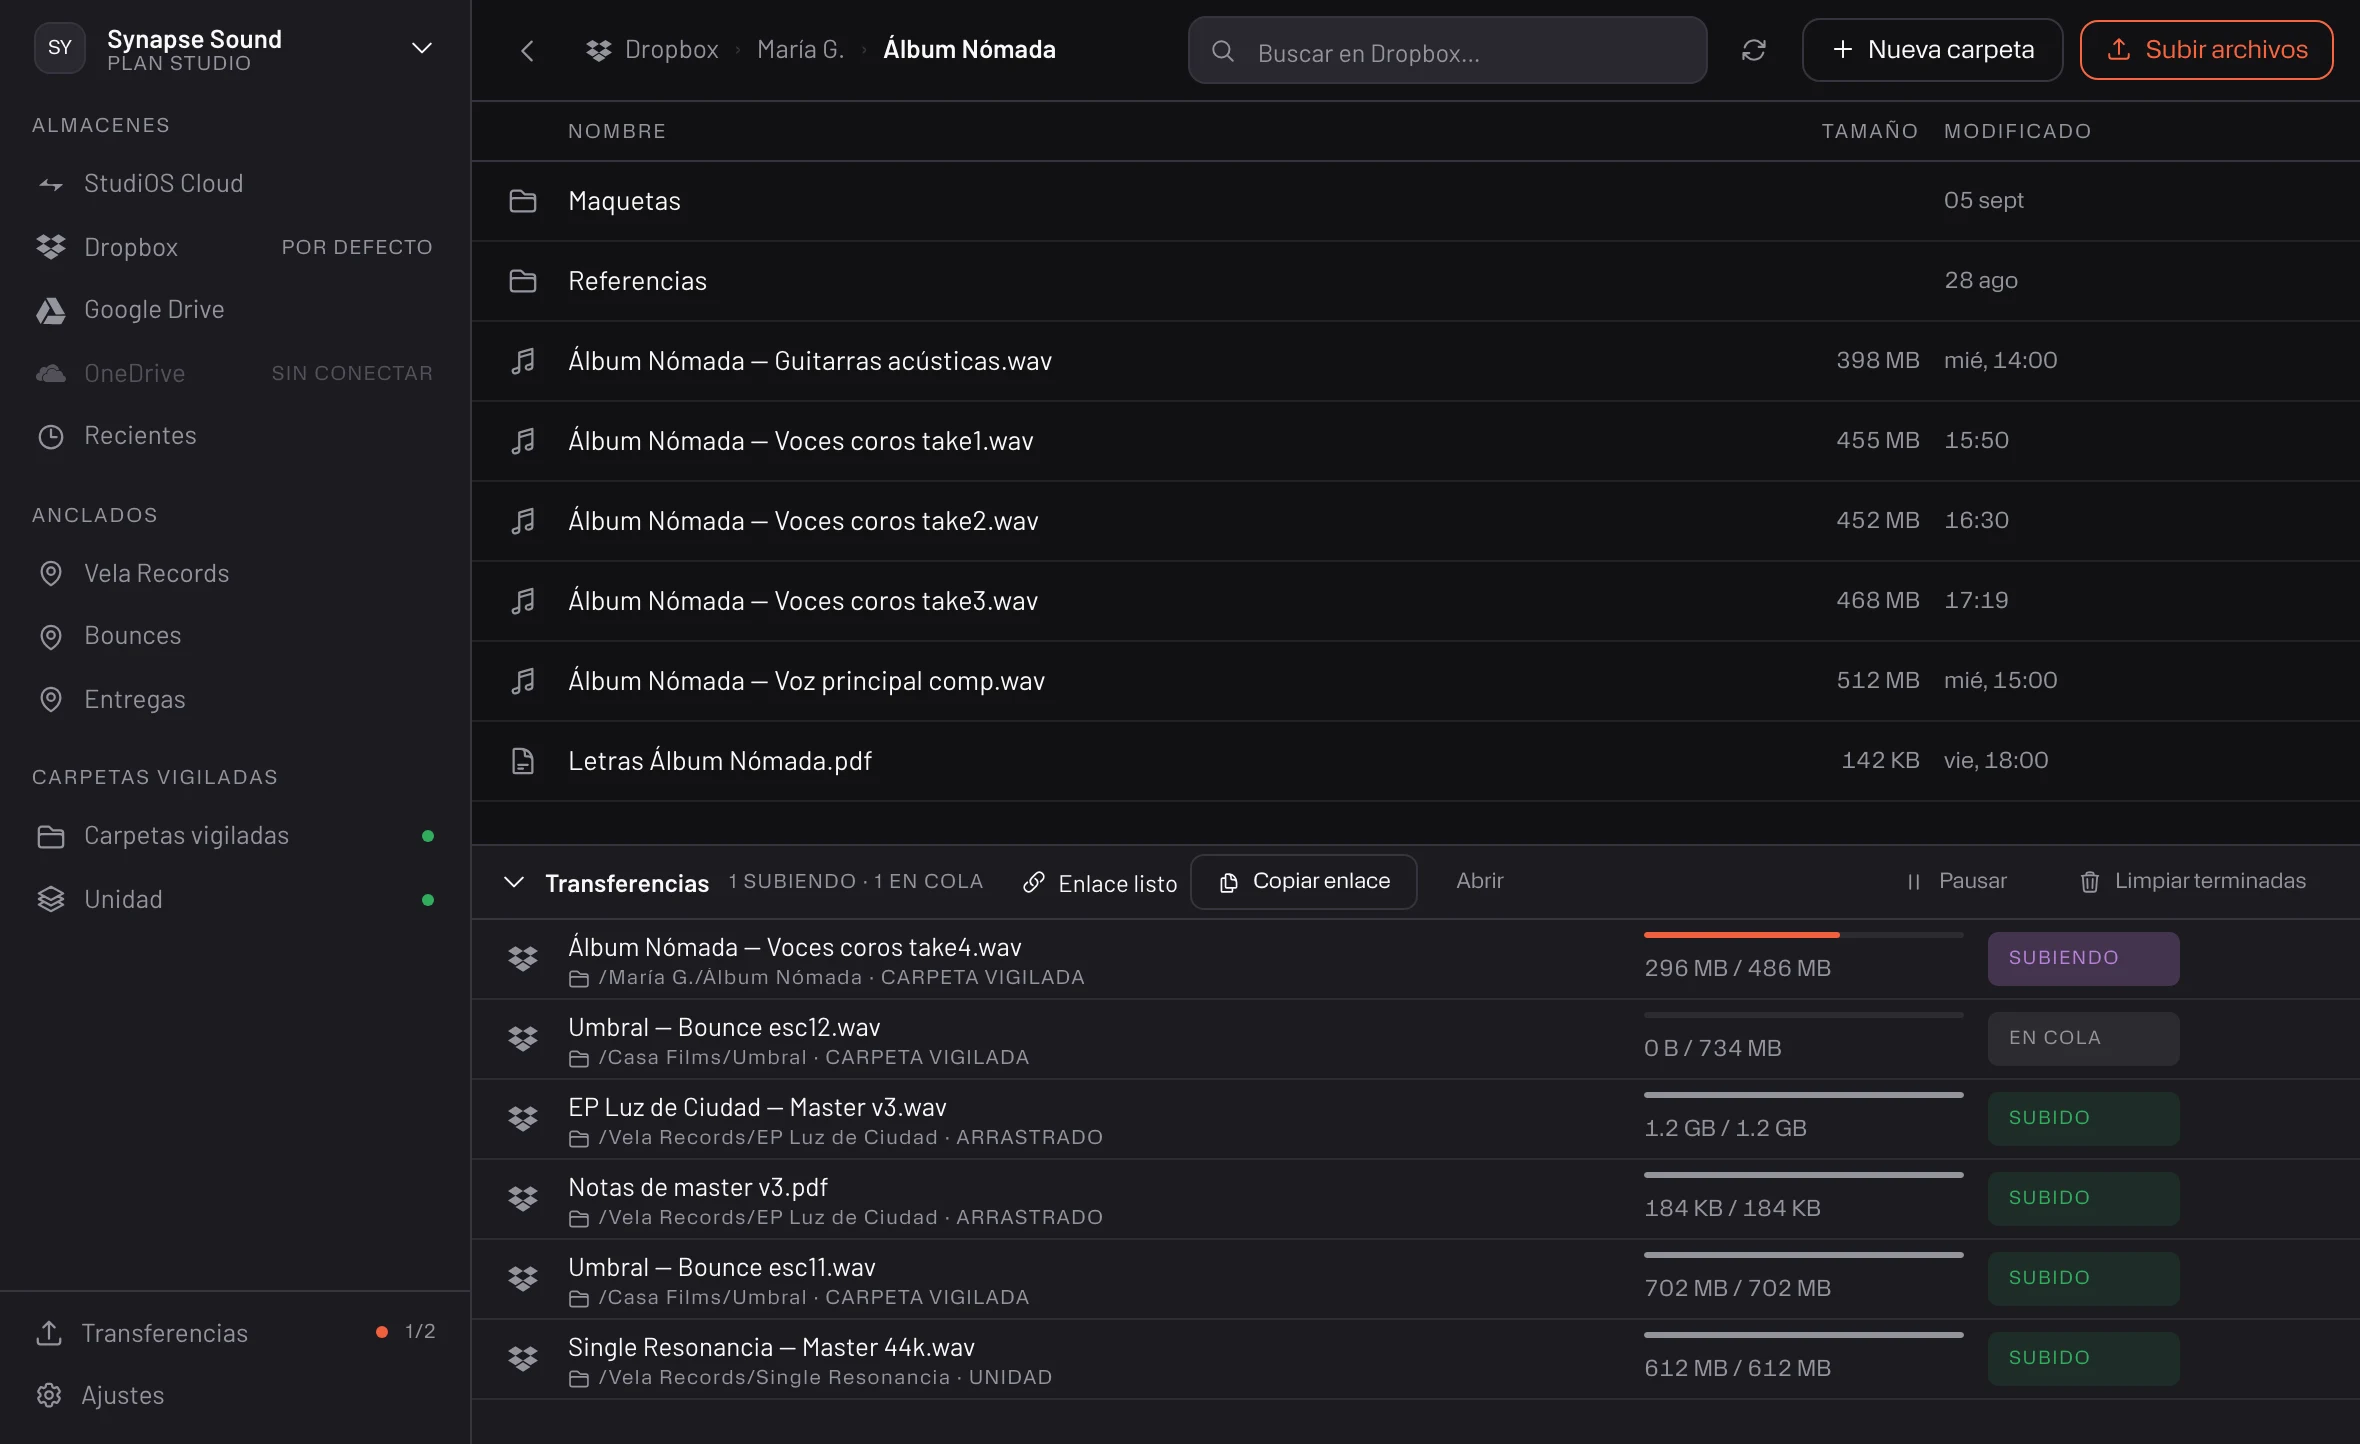Open Transferencias in sidebar footer
Viewport: 2360px width, 1444px height.
(235, 1333)
